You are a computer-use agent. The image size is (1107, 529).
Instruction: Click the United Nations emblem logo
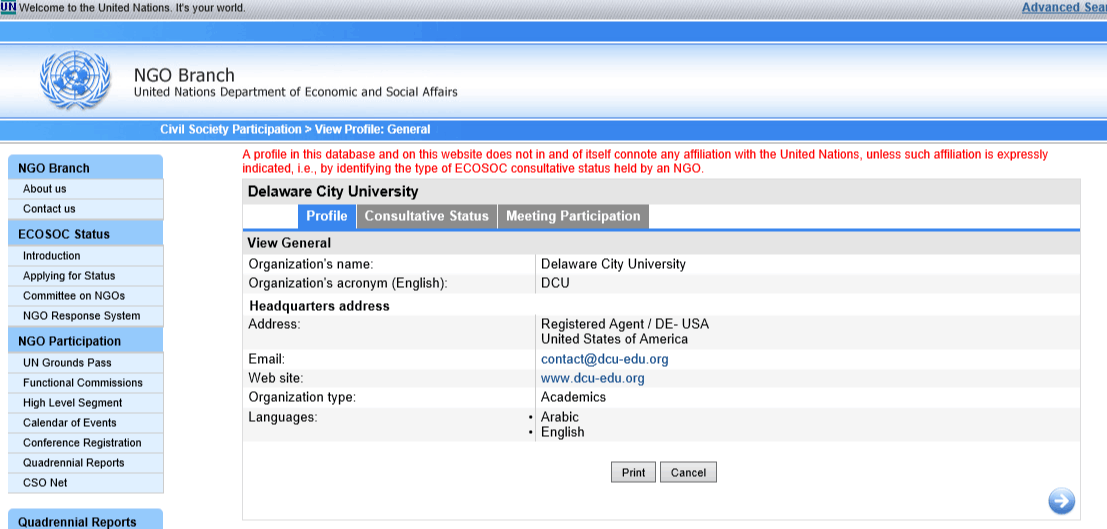coord(72,81)
